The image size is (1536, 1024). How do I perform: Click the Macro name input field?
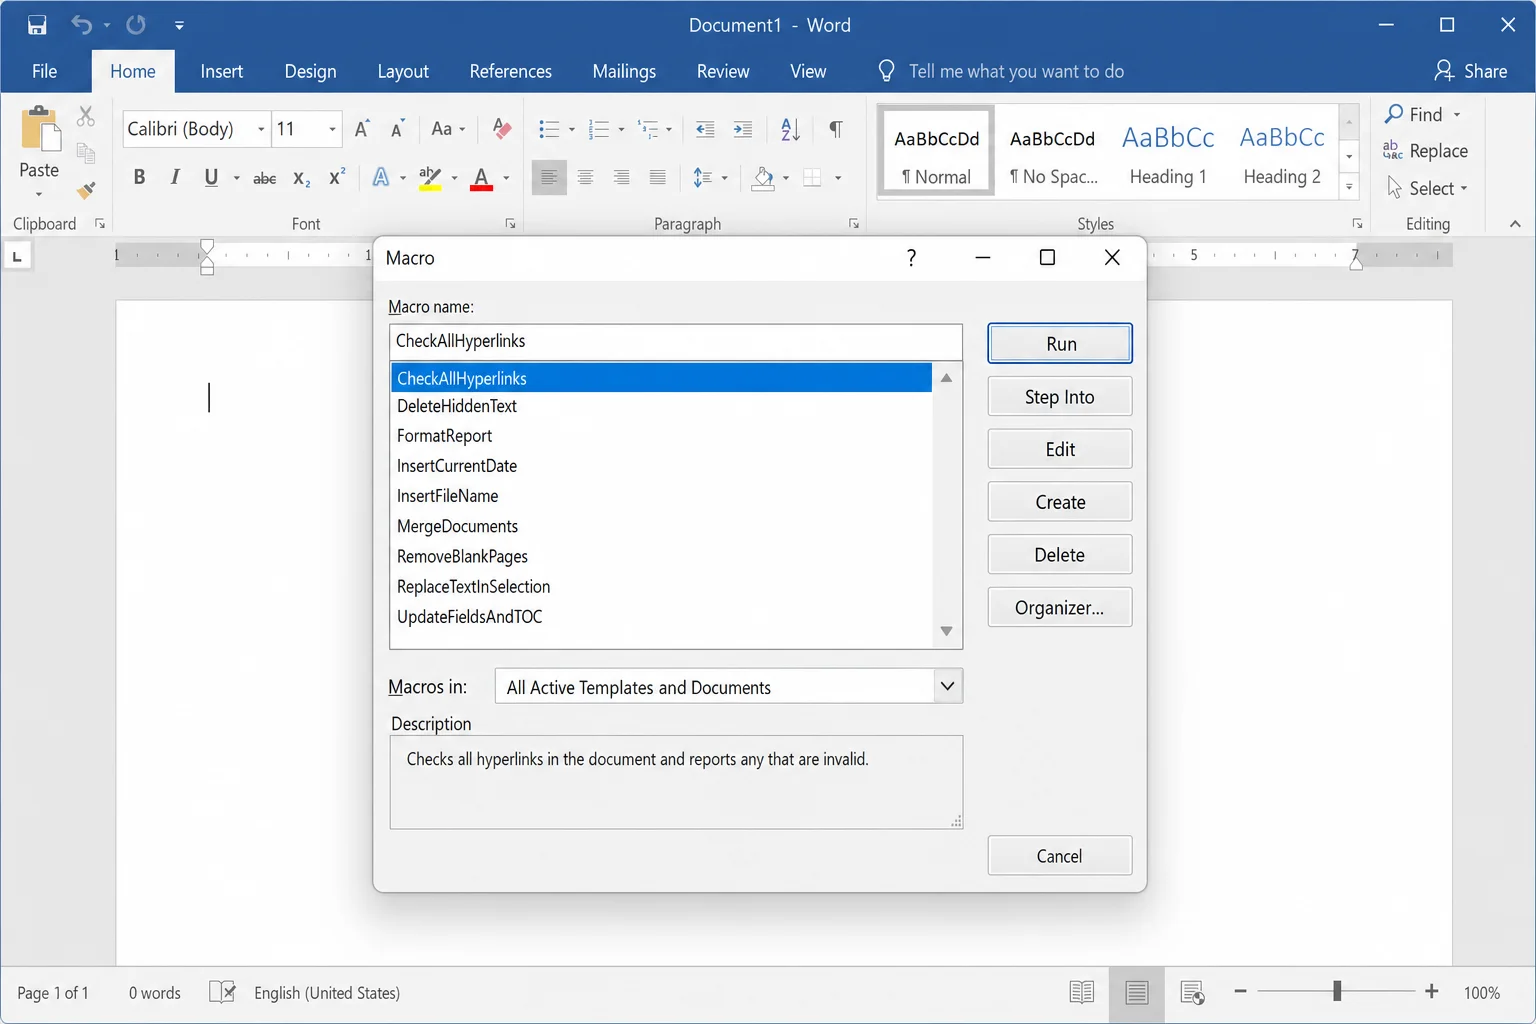(676, 341)
